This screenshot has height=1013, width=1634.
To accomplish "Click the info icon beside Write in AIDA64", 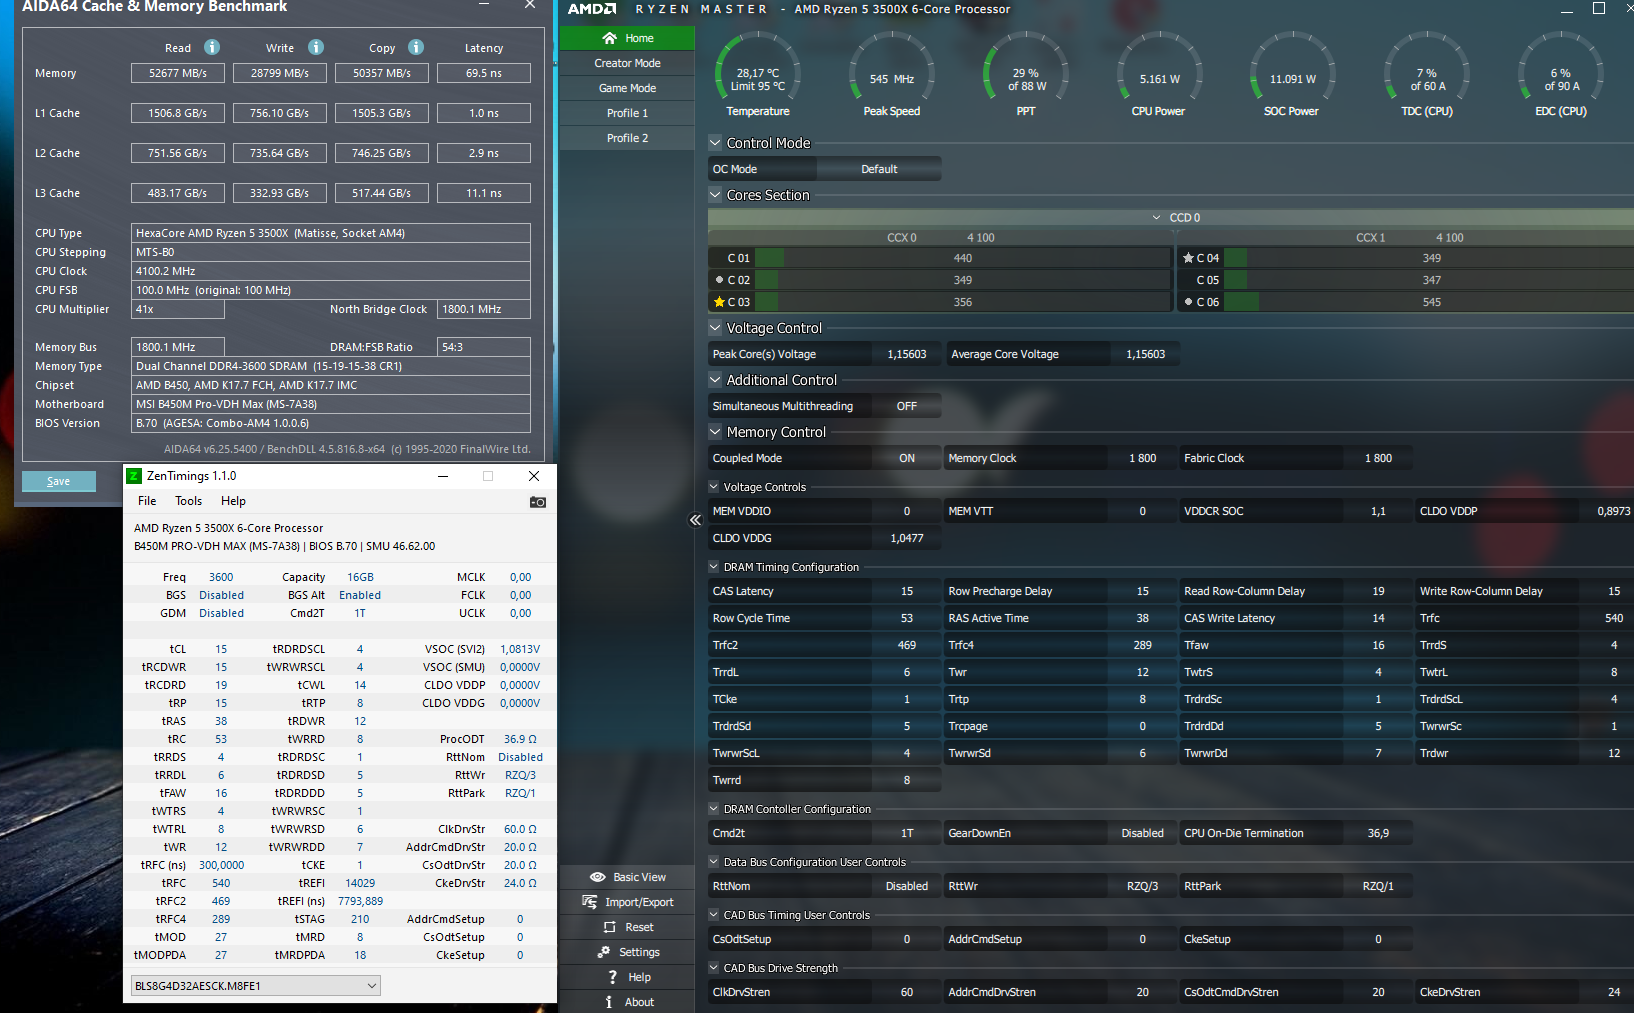I will [316, 47].
